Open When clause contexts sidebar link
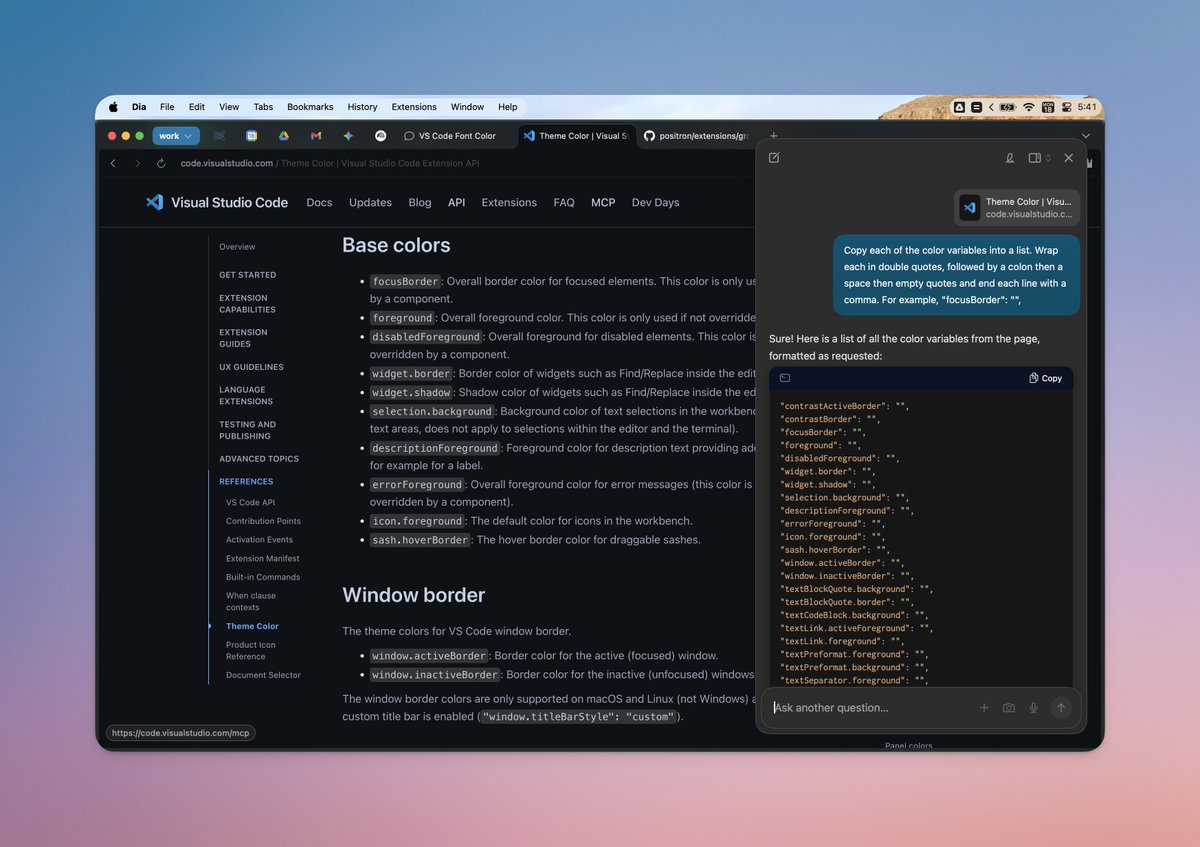This screenshot has height=847, width=1200. (251, 601)
